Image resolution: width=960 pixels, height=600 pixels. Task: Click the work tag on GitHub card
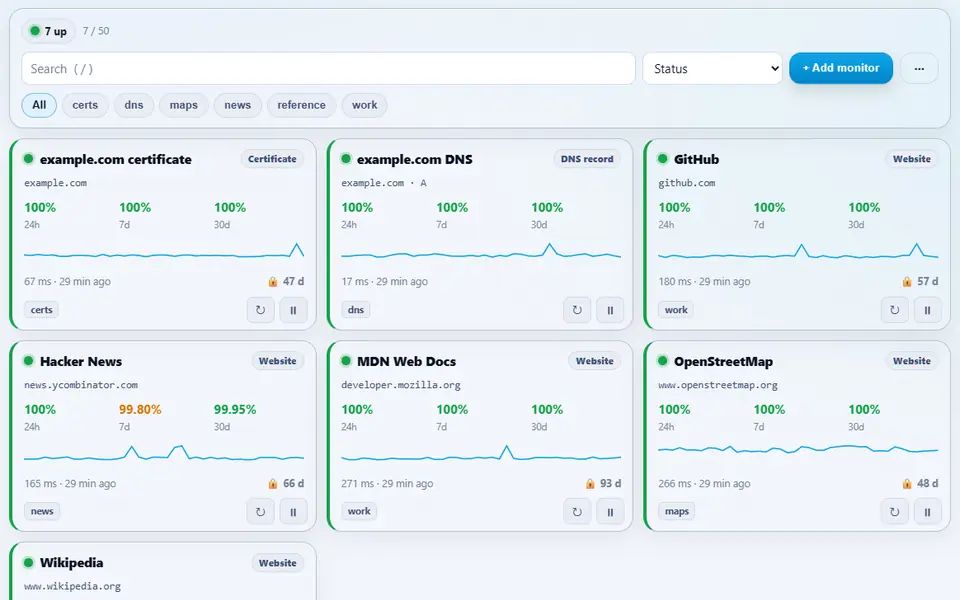tap(676, 310)
